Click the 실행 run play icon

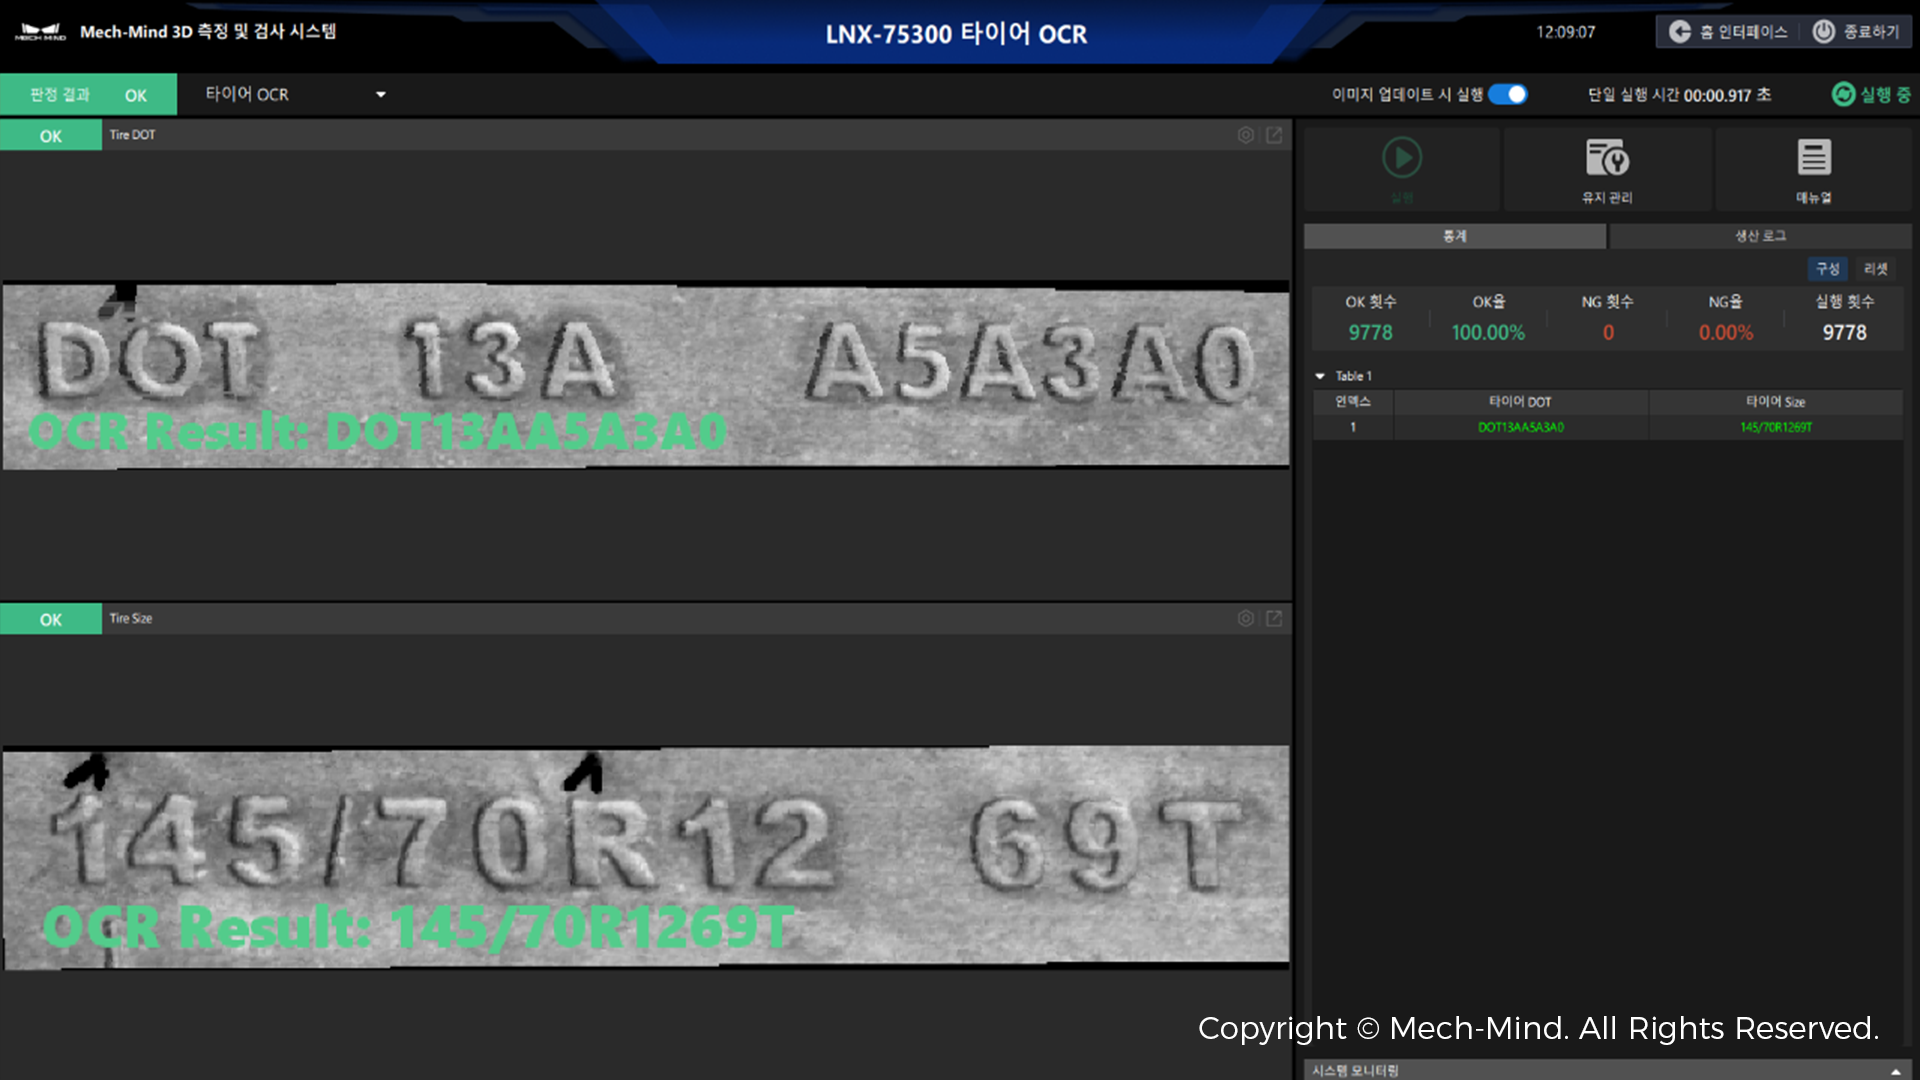(1402, 158)
